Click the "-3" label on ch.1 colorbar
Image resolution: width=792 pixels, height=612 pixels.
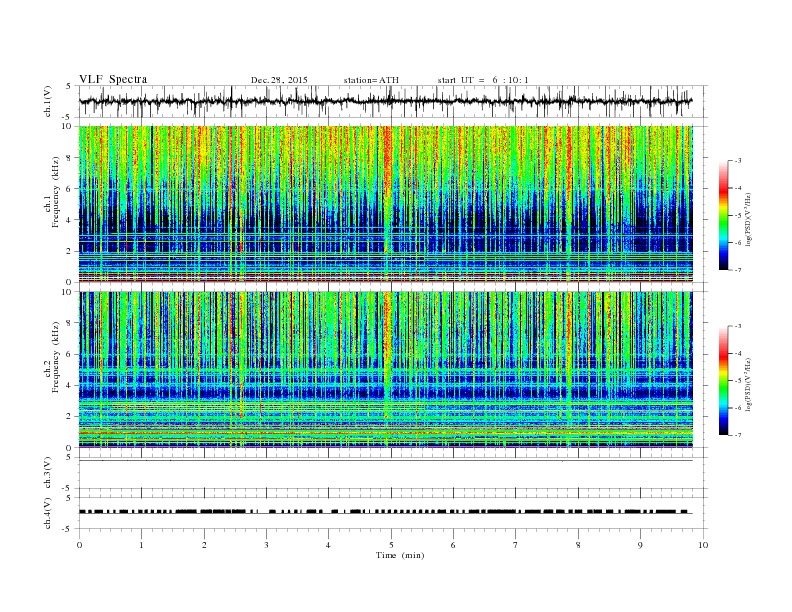pyautogui.click(x=738, y=161)
